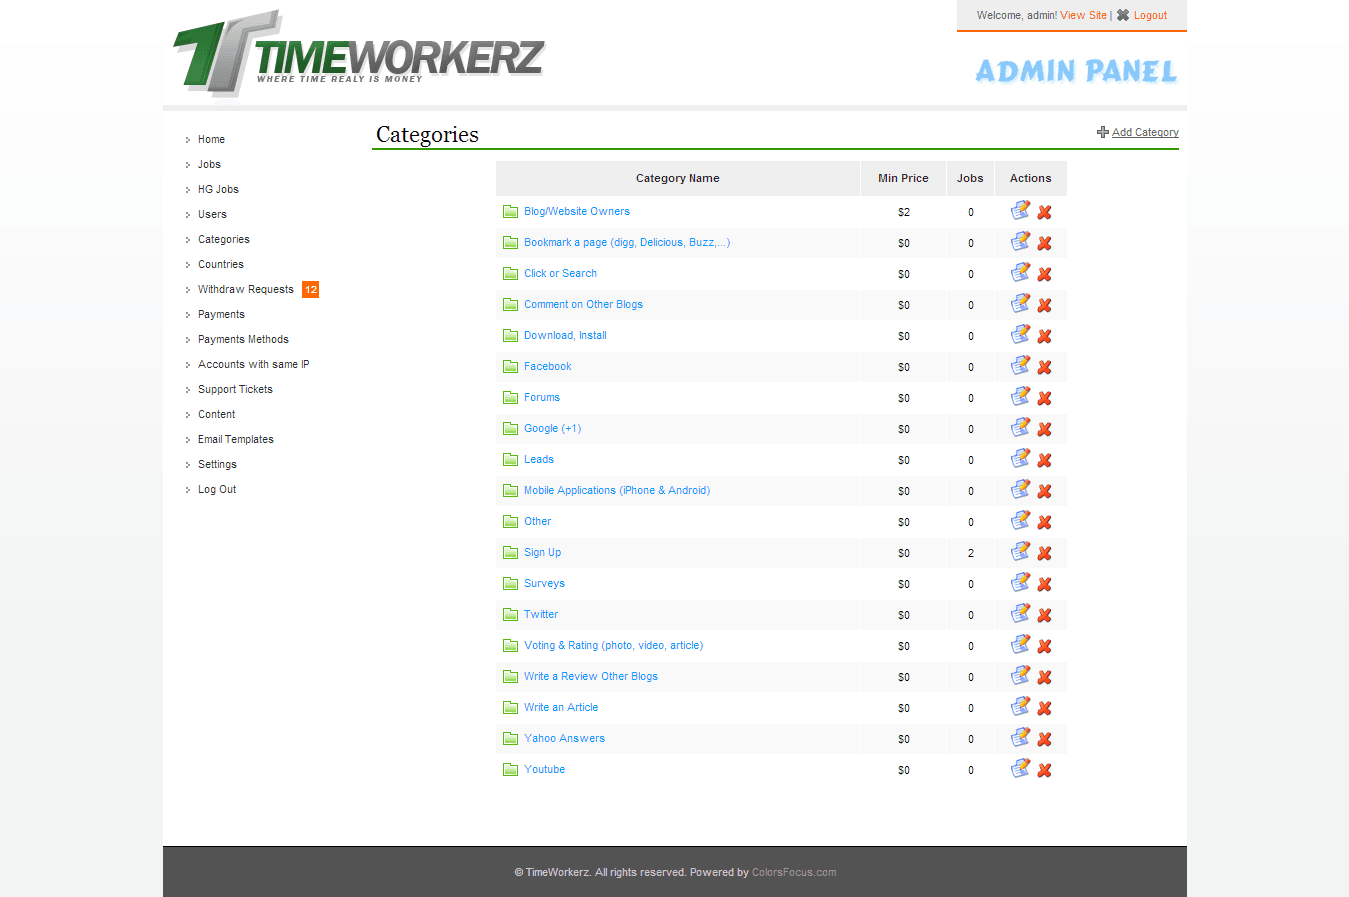Open Content in the sidebar

217,415
